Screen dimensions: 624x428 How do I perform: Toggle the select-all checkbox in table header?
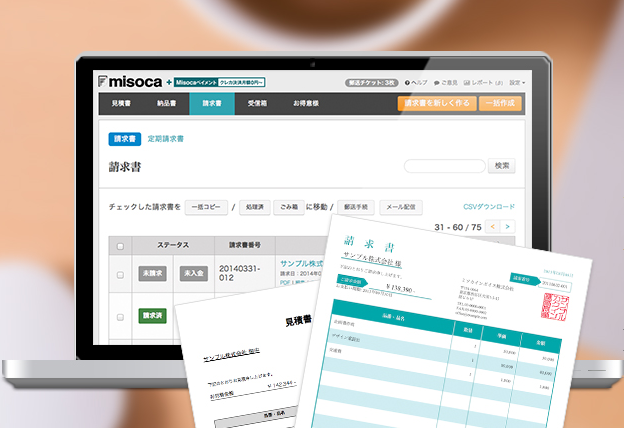[x=121, y=245]
